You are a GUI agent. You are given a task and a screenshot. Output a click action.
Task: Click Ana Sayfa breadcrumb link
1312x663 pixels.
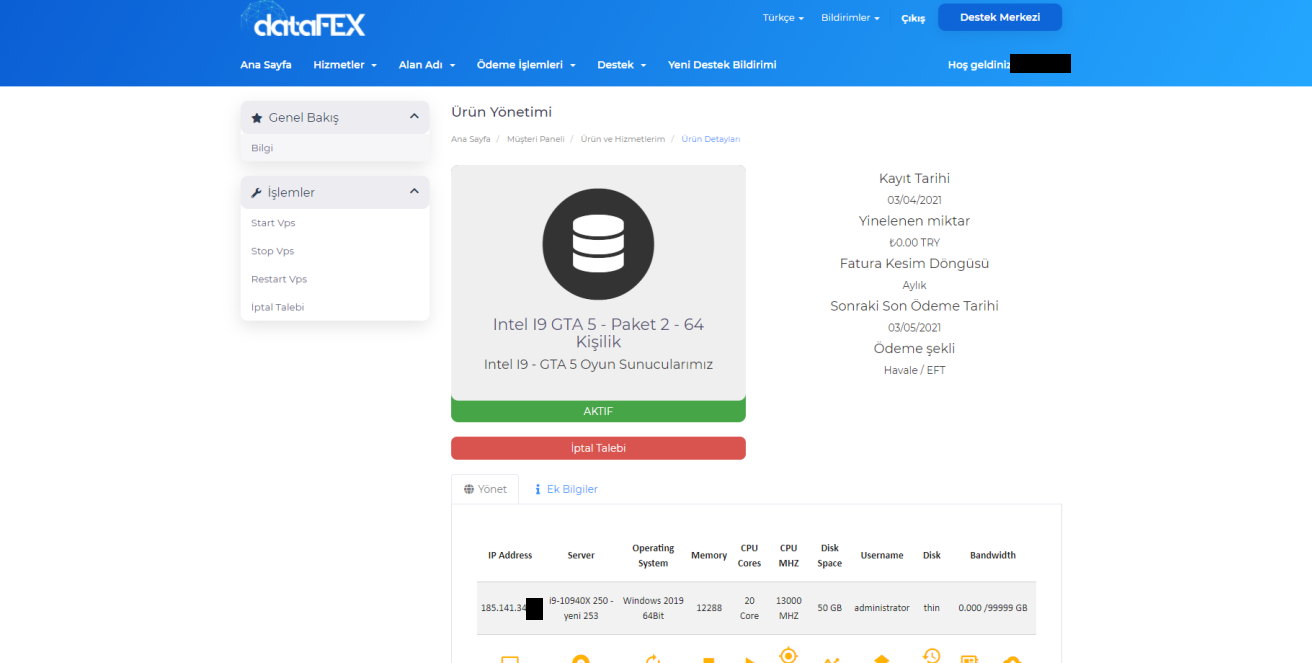pyautogui.click(x=470, y=139)
